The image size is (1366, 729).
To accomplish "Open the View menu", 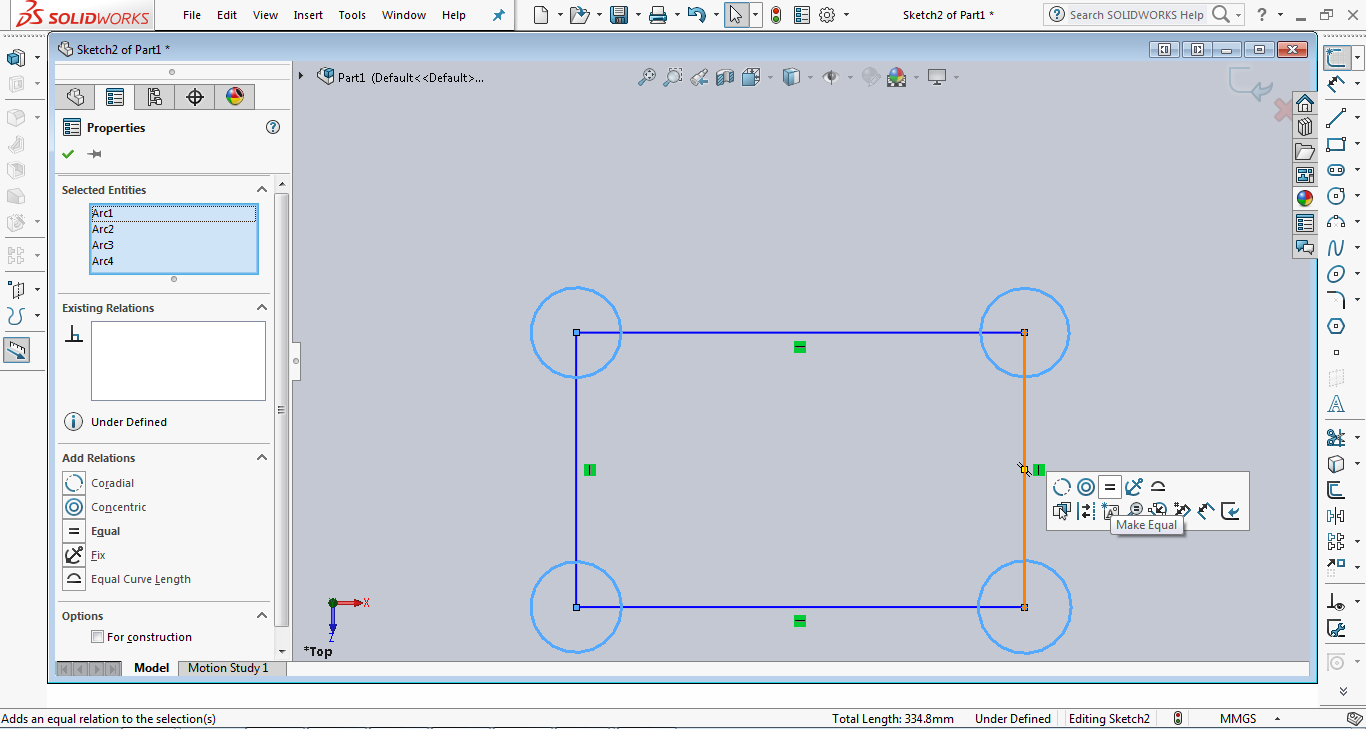I will coord(266,15).
